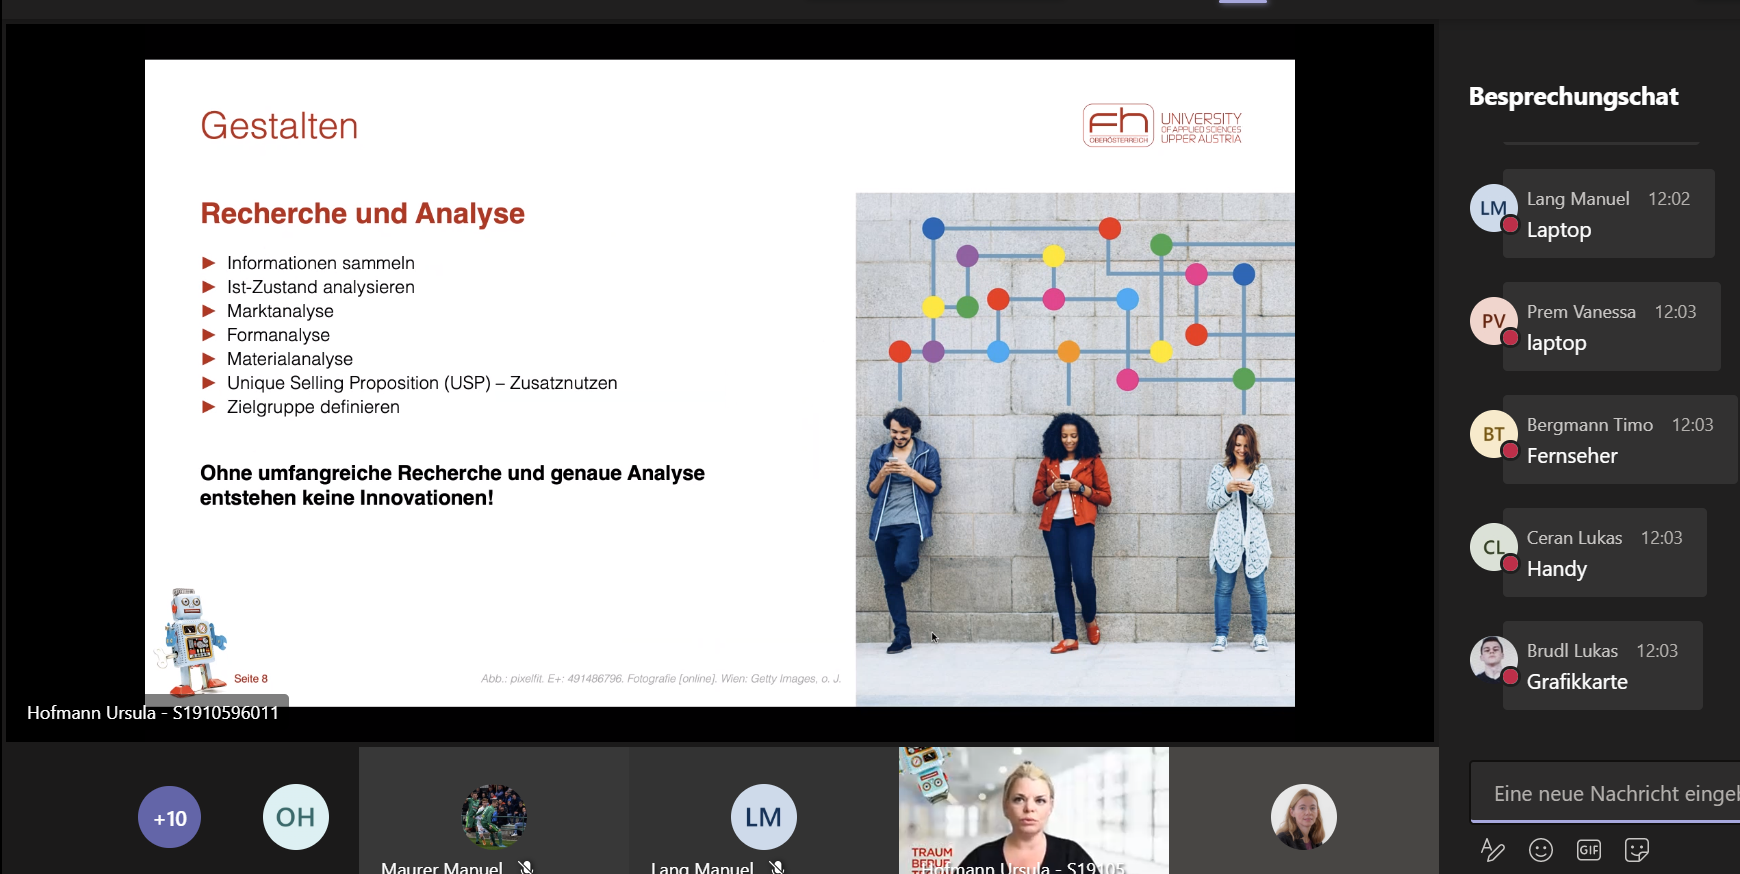
Task: Show the +10 additional participants
Action: 170,818
